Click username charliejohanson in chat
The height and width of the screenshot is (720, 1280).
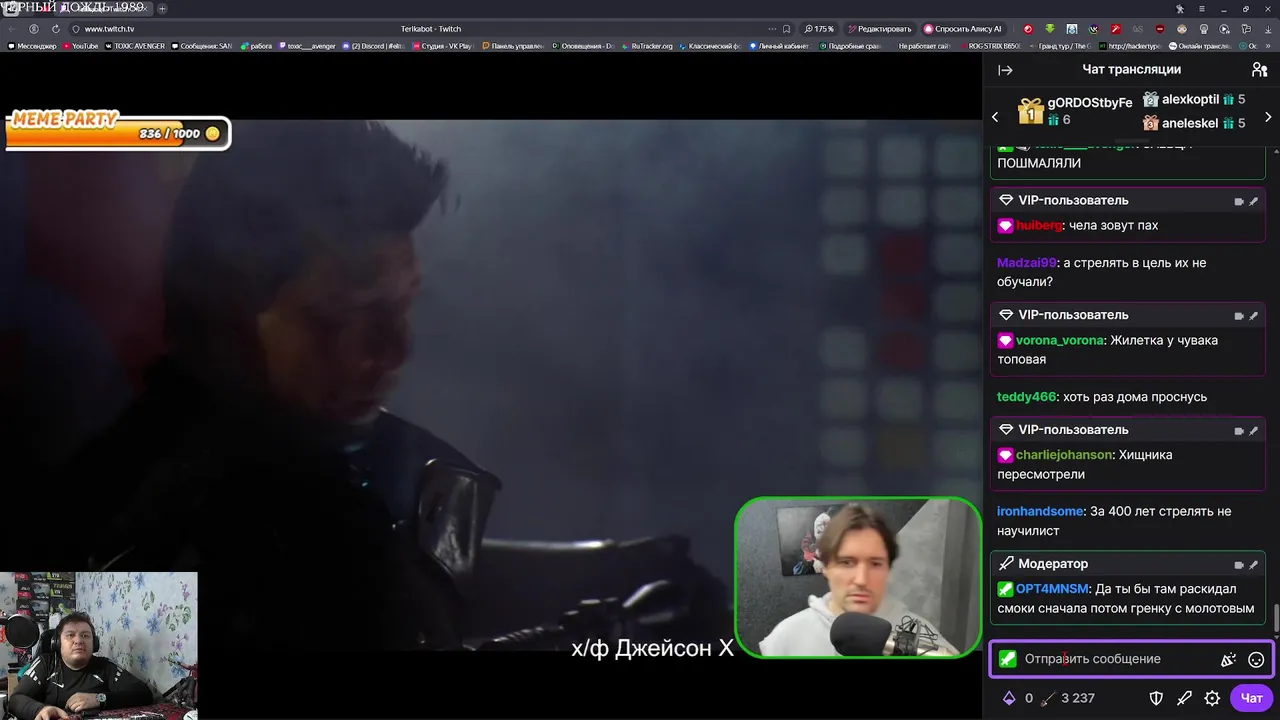tap(1064, 455)
